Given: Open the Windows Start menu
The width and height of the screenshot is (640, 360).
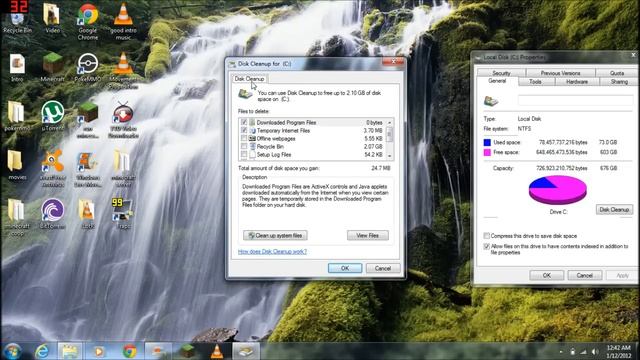Looking at the screenshot, I should [13, 351].
